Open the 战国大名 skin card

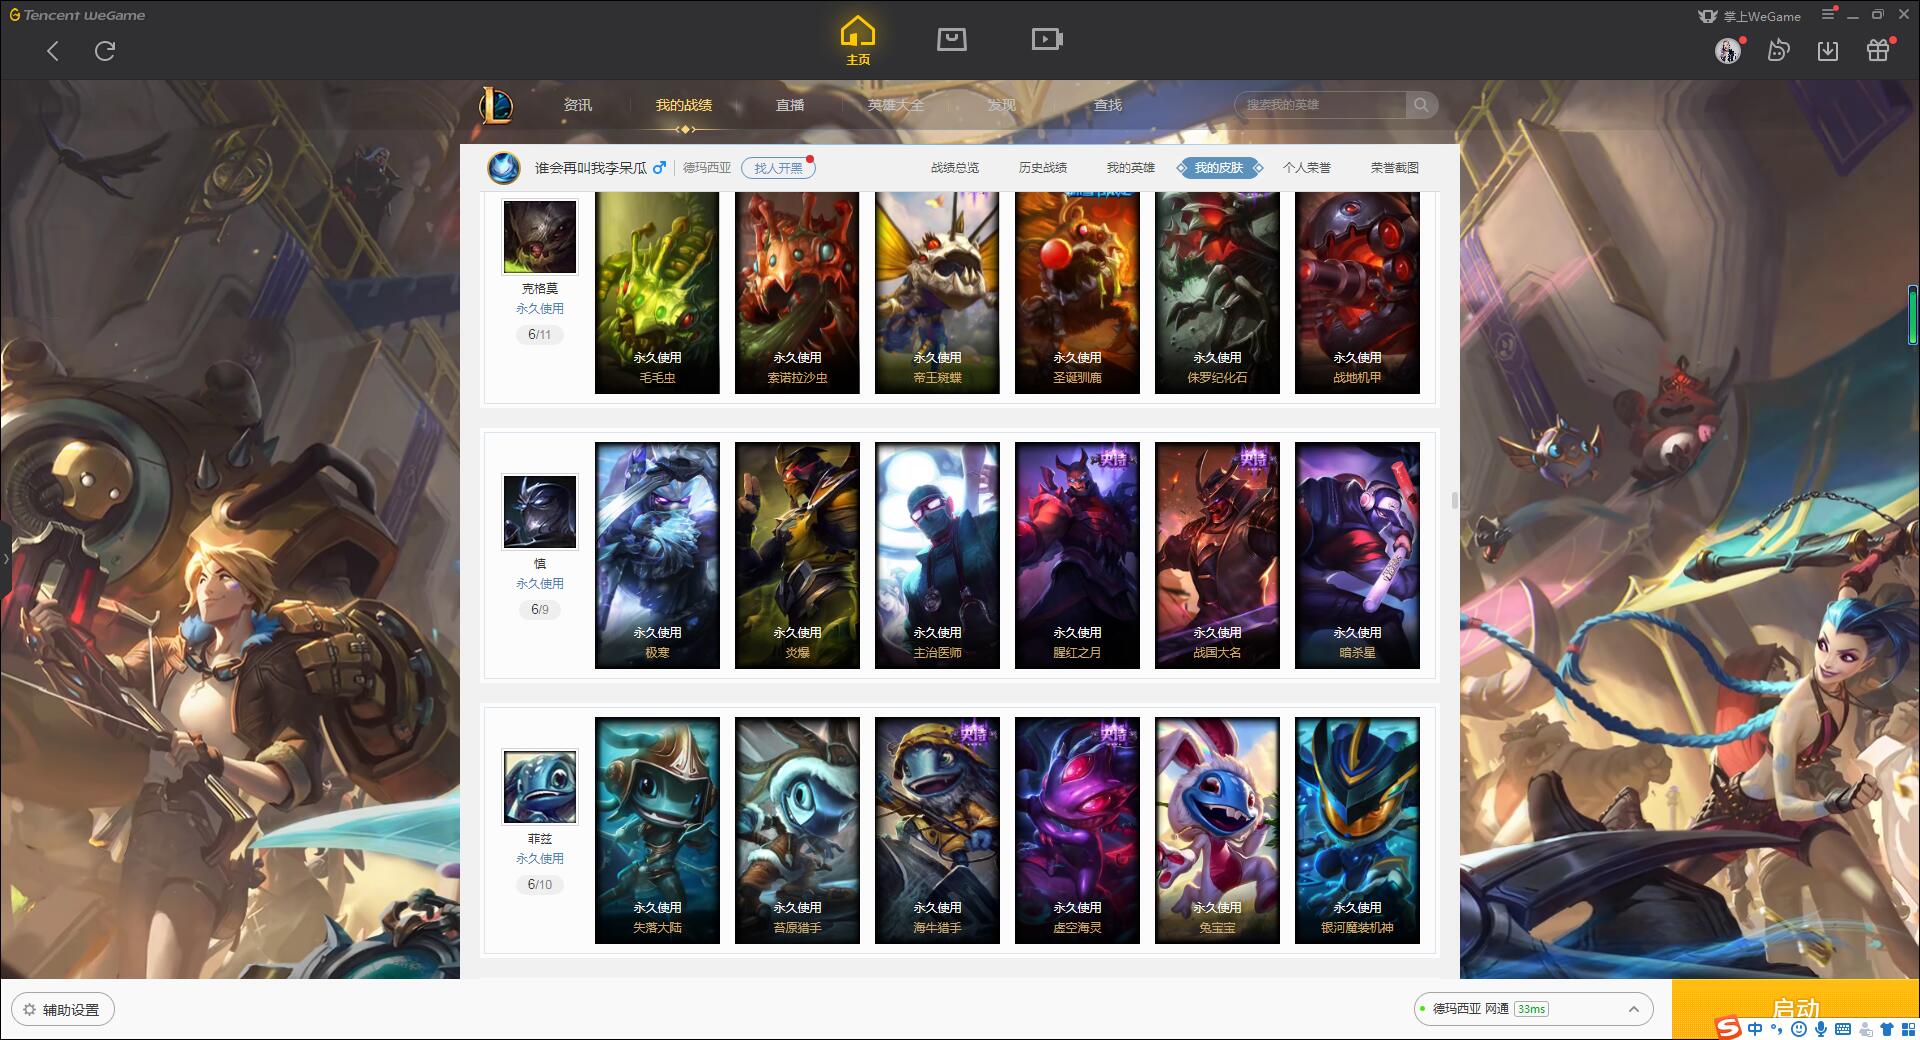[x=1217, y=555]
